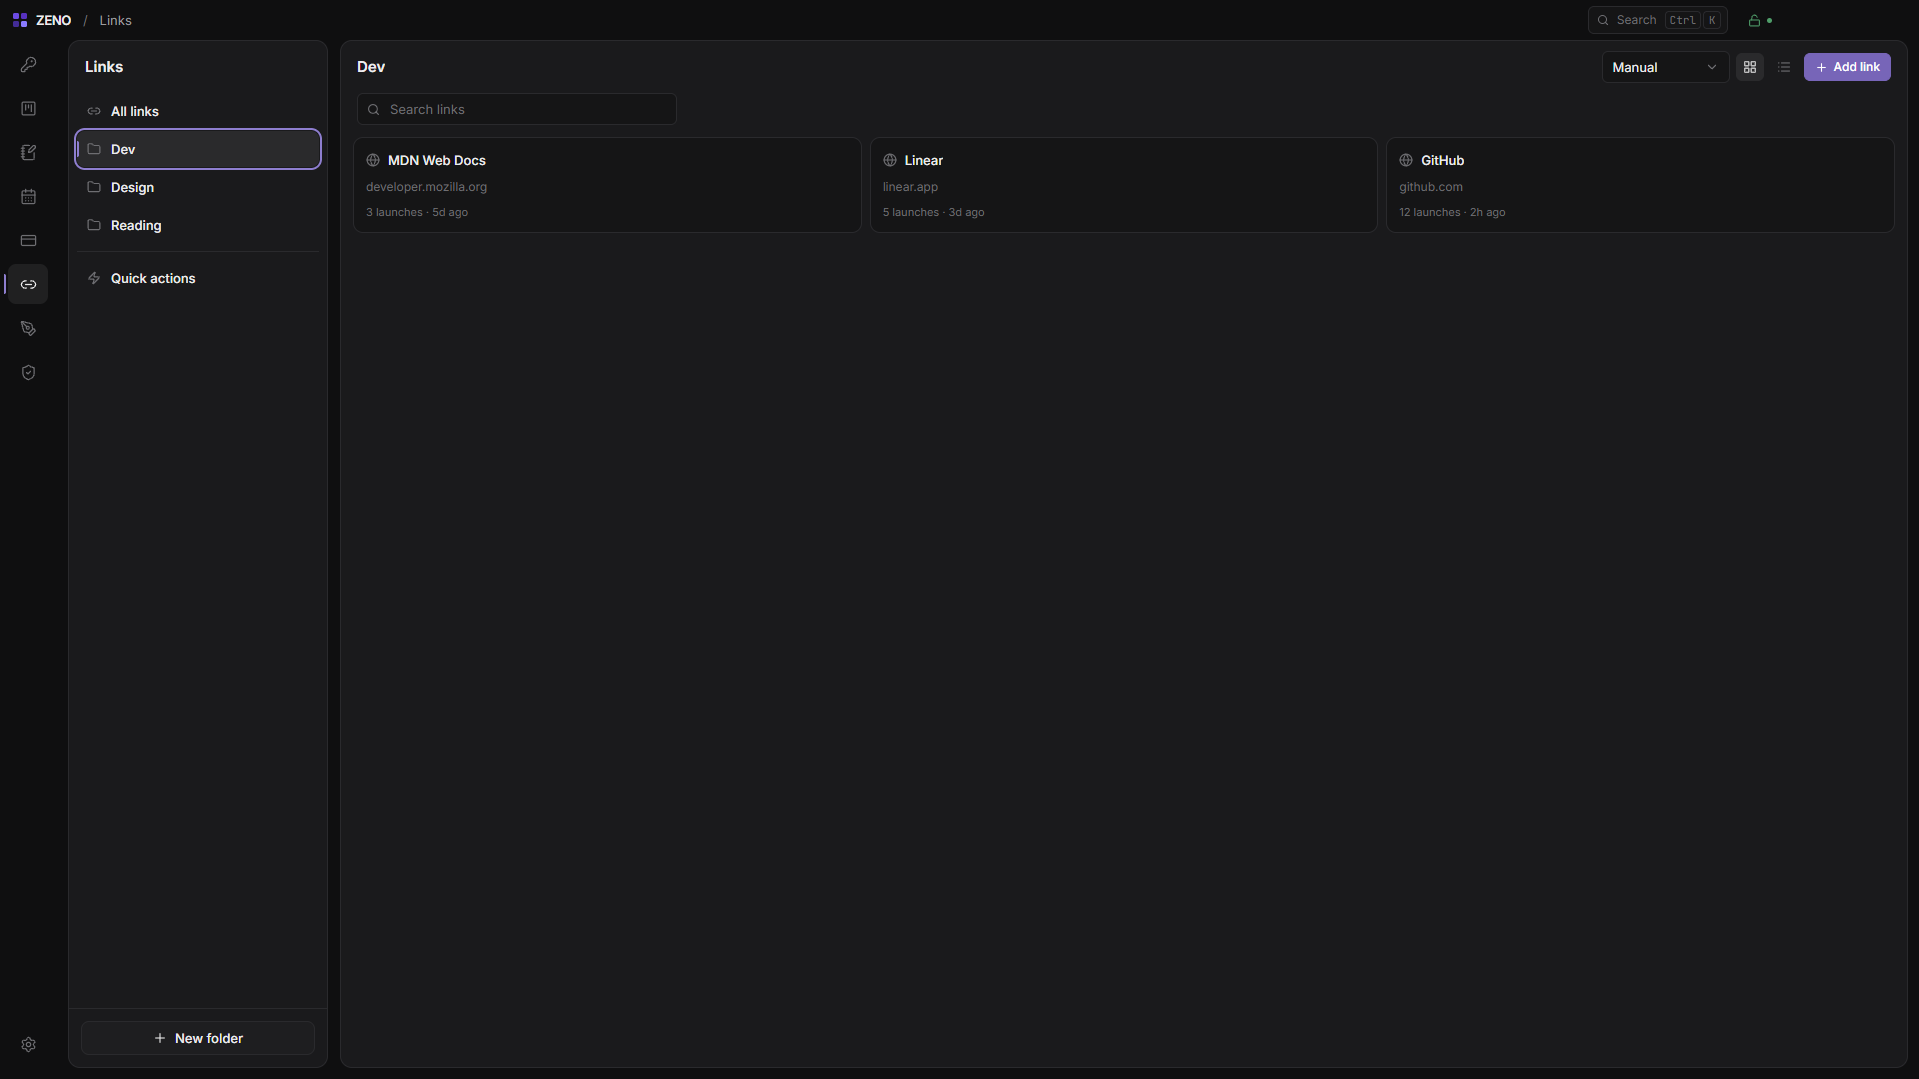
Task: Open global Search Ctrl K box
Action: (1657, 20)
